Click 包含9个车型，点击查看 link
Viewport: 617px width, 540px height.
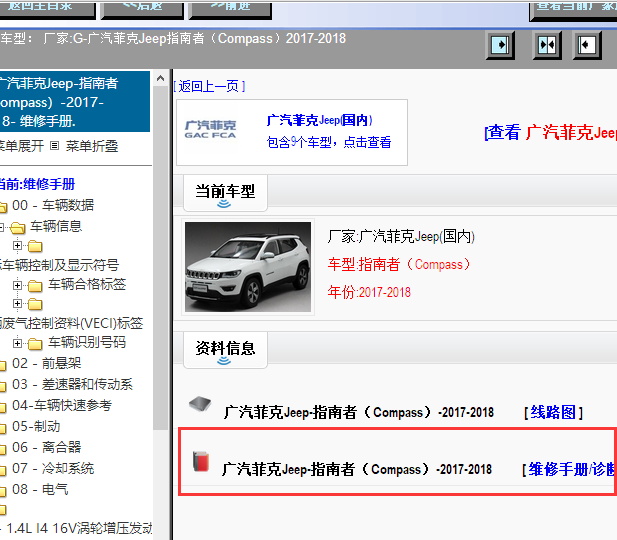329,142
